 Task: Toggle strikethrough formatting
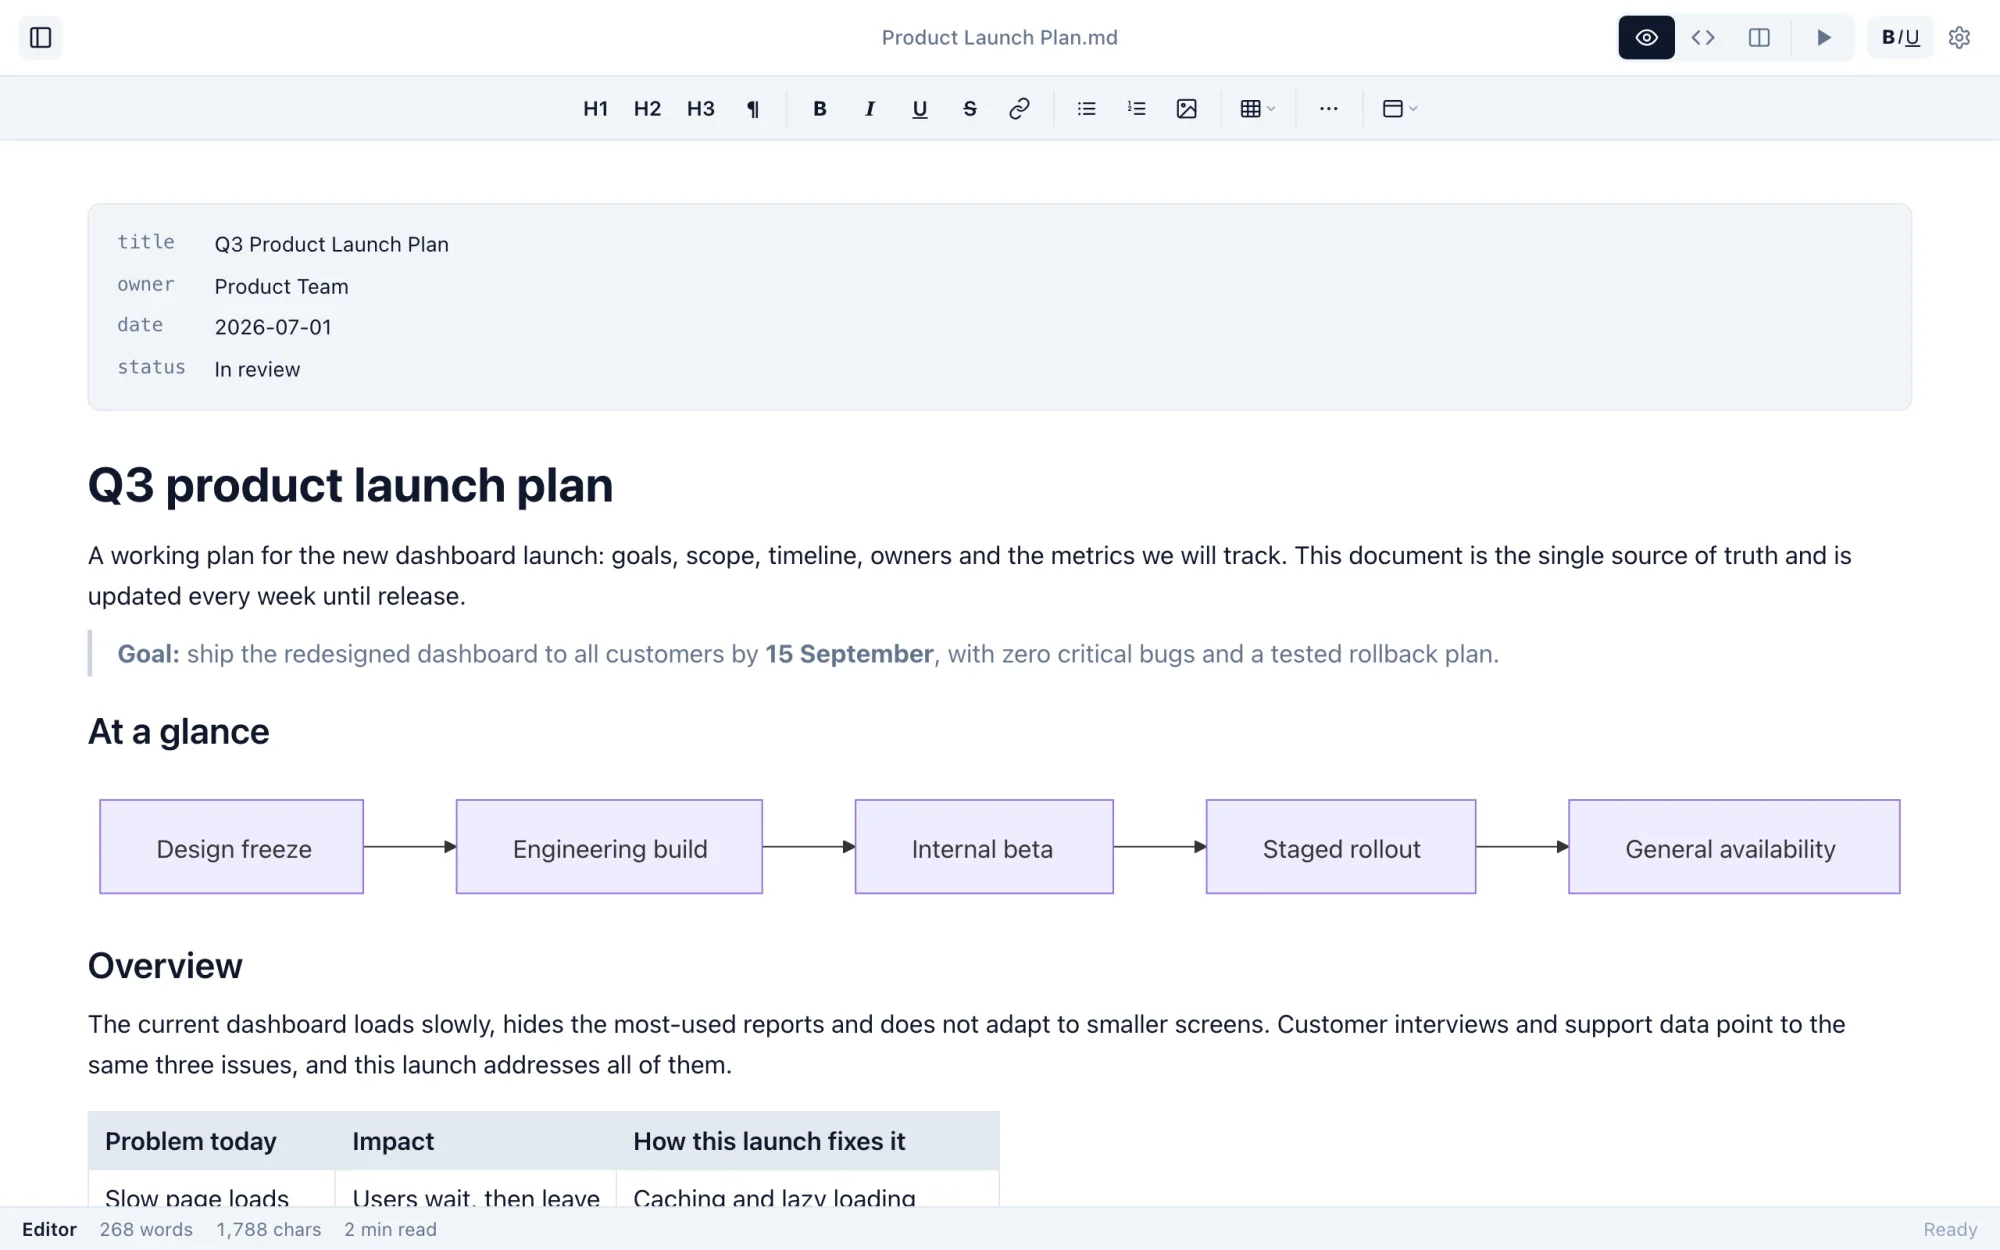click(970, 109)
